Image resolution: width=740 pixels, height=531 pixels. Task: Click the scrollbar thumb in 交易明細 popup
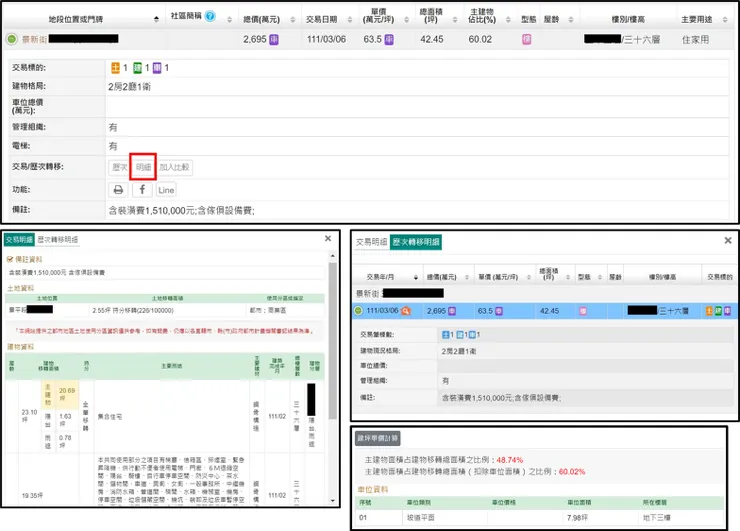pyautogui.click(x=333, y=341)
